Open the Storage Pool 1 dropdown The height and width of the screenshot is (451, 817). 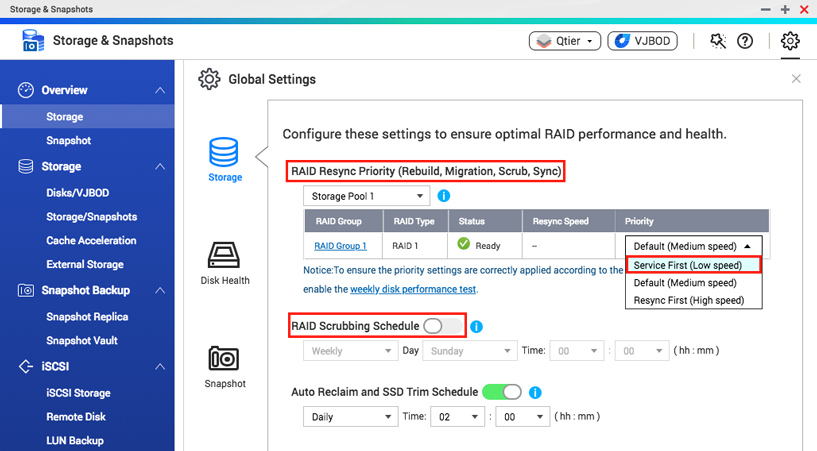(x=366, y=196)
